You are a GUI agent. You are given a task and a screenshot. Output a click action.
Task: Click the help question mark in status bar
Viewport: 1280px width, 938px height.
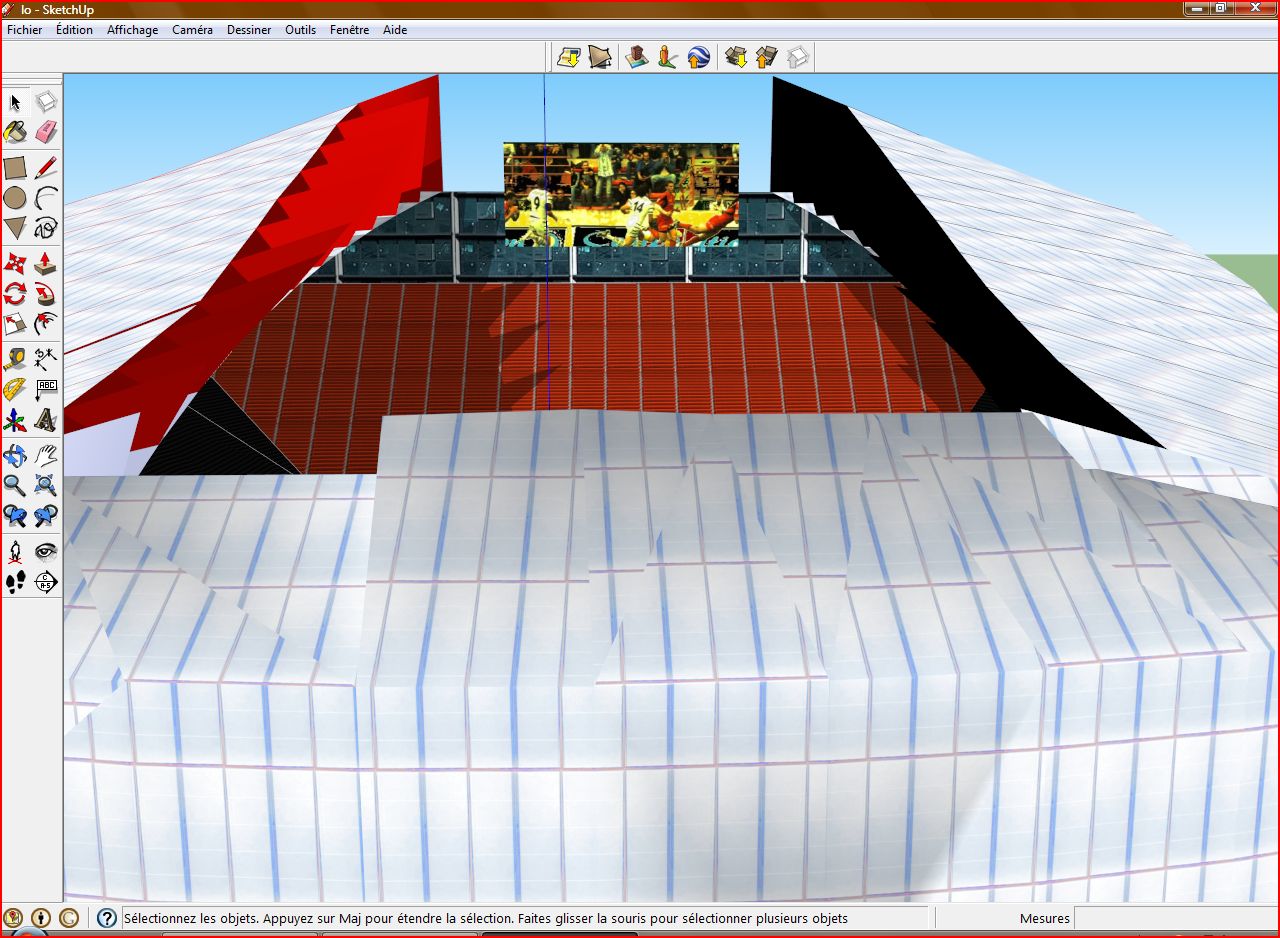107,918
